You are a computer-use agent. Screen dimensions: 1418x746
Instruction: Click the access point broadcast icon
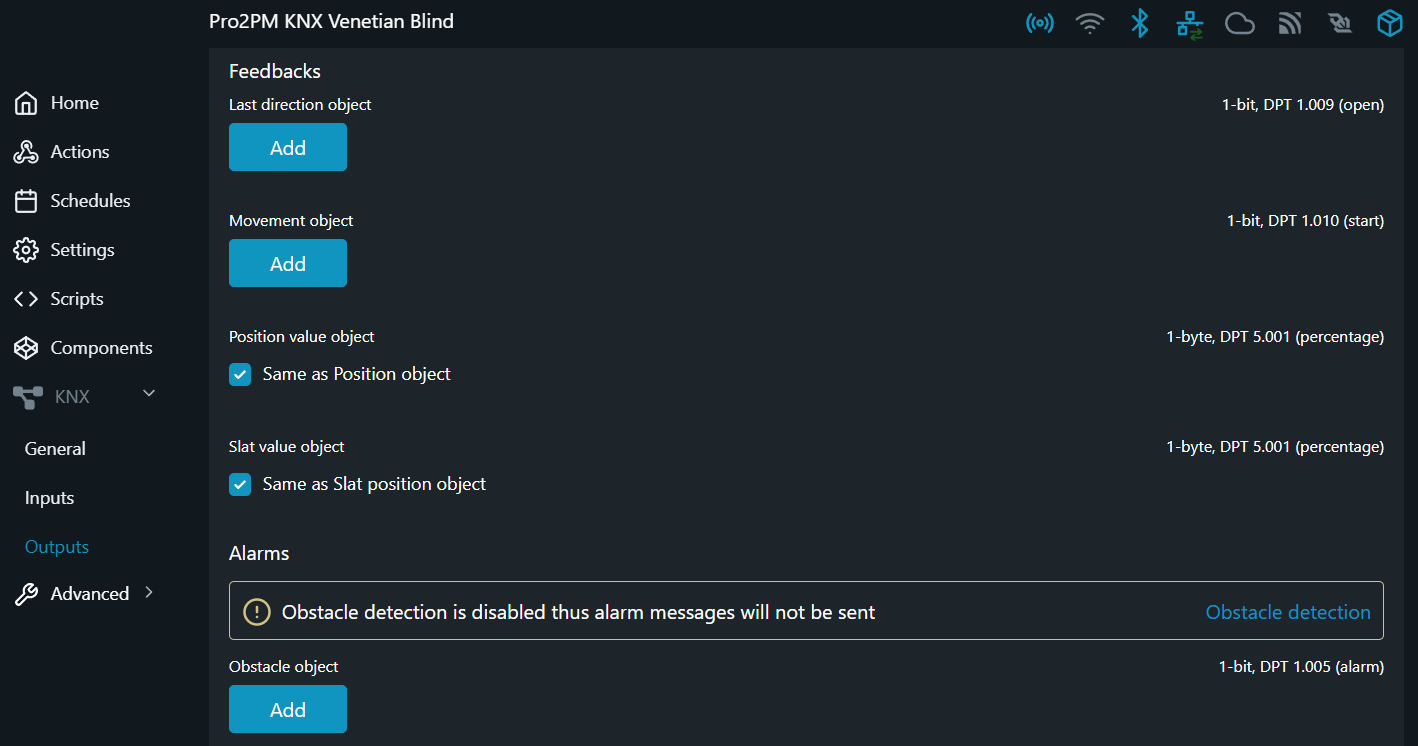[1040, 23]
